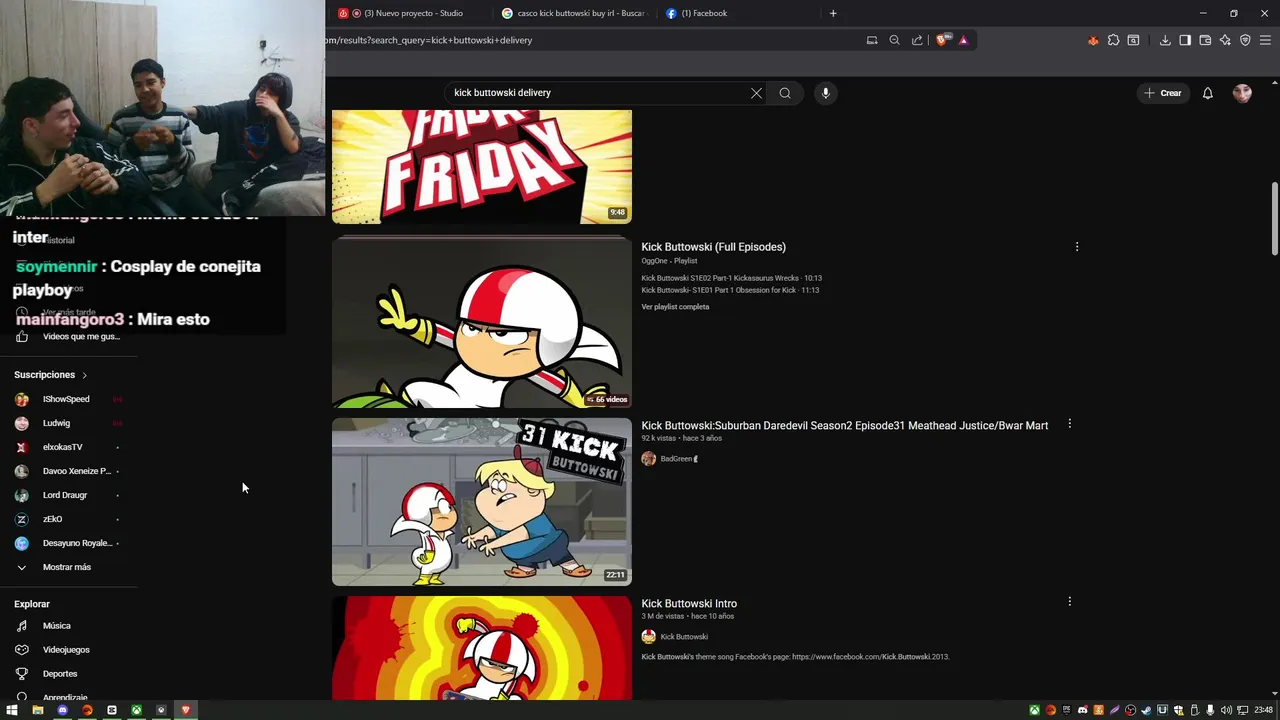Screen dimensions: 1280x720
Task: Click the taskbar clock showing 23:48
Action: point(1264,710)
